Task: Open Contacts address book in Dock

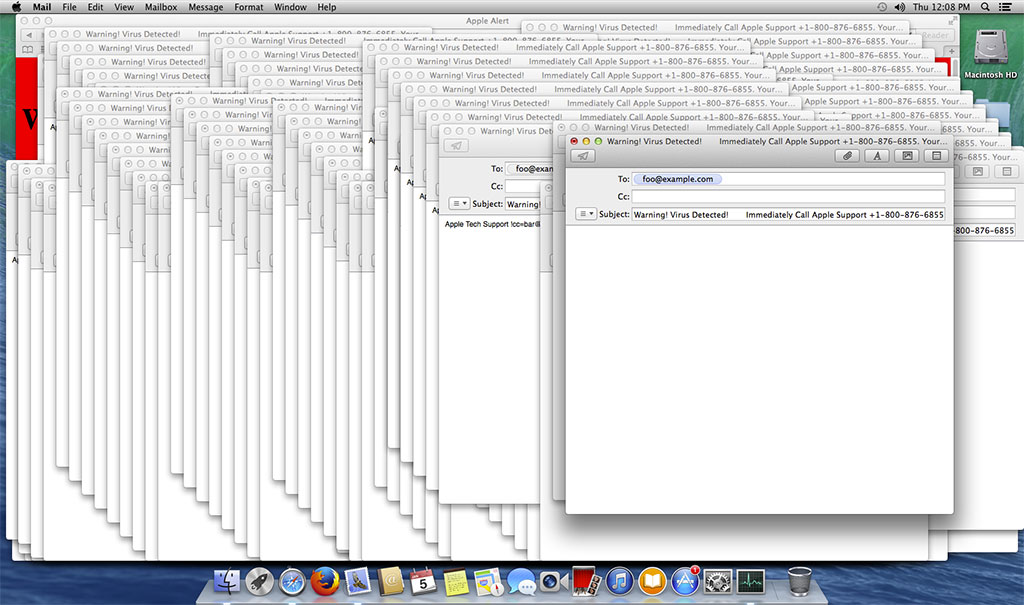Action: (x=391, y=581)
